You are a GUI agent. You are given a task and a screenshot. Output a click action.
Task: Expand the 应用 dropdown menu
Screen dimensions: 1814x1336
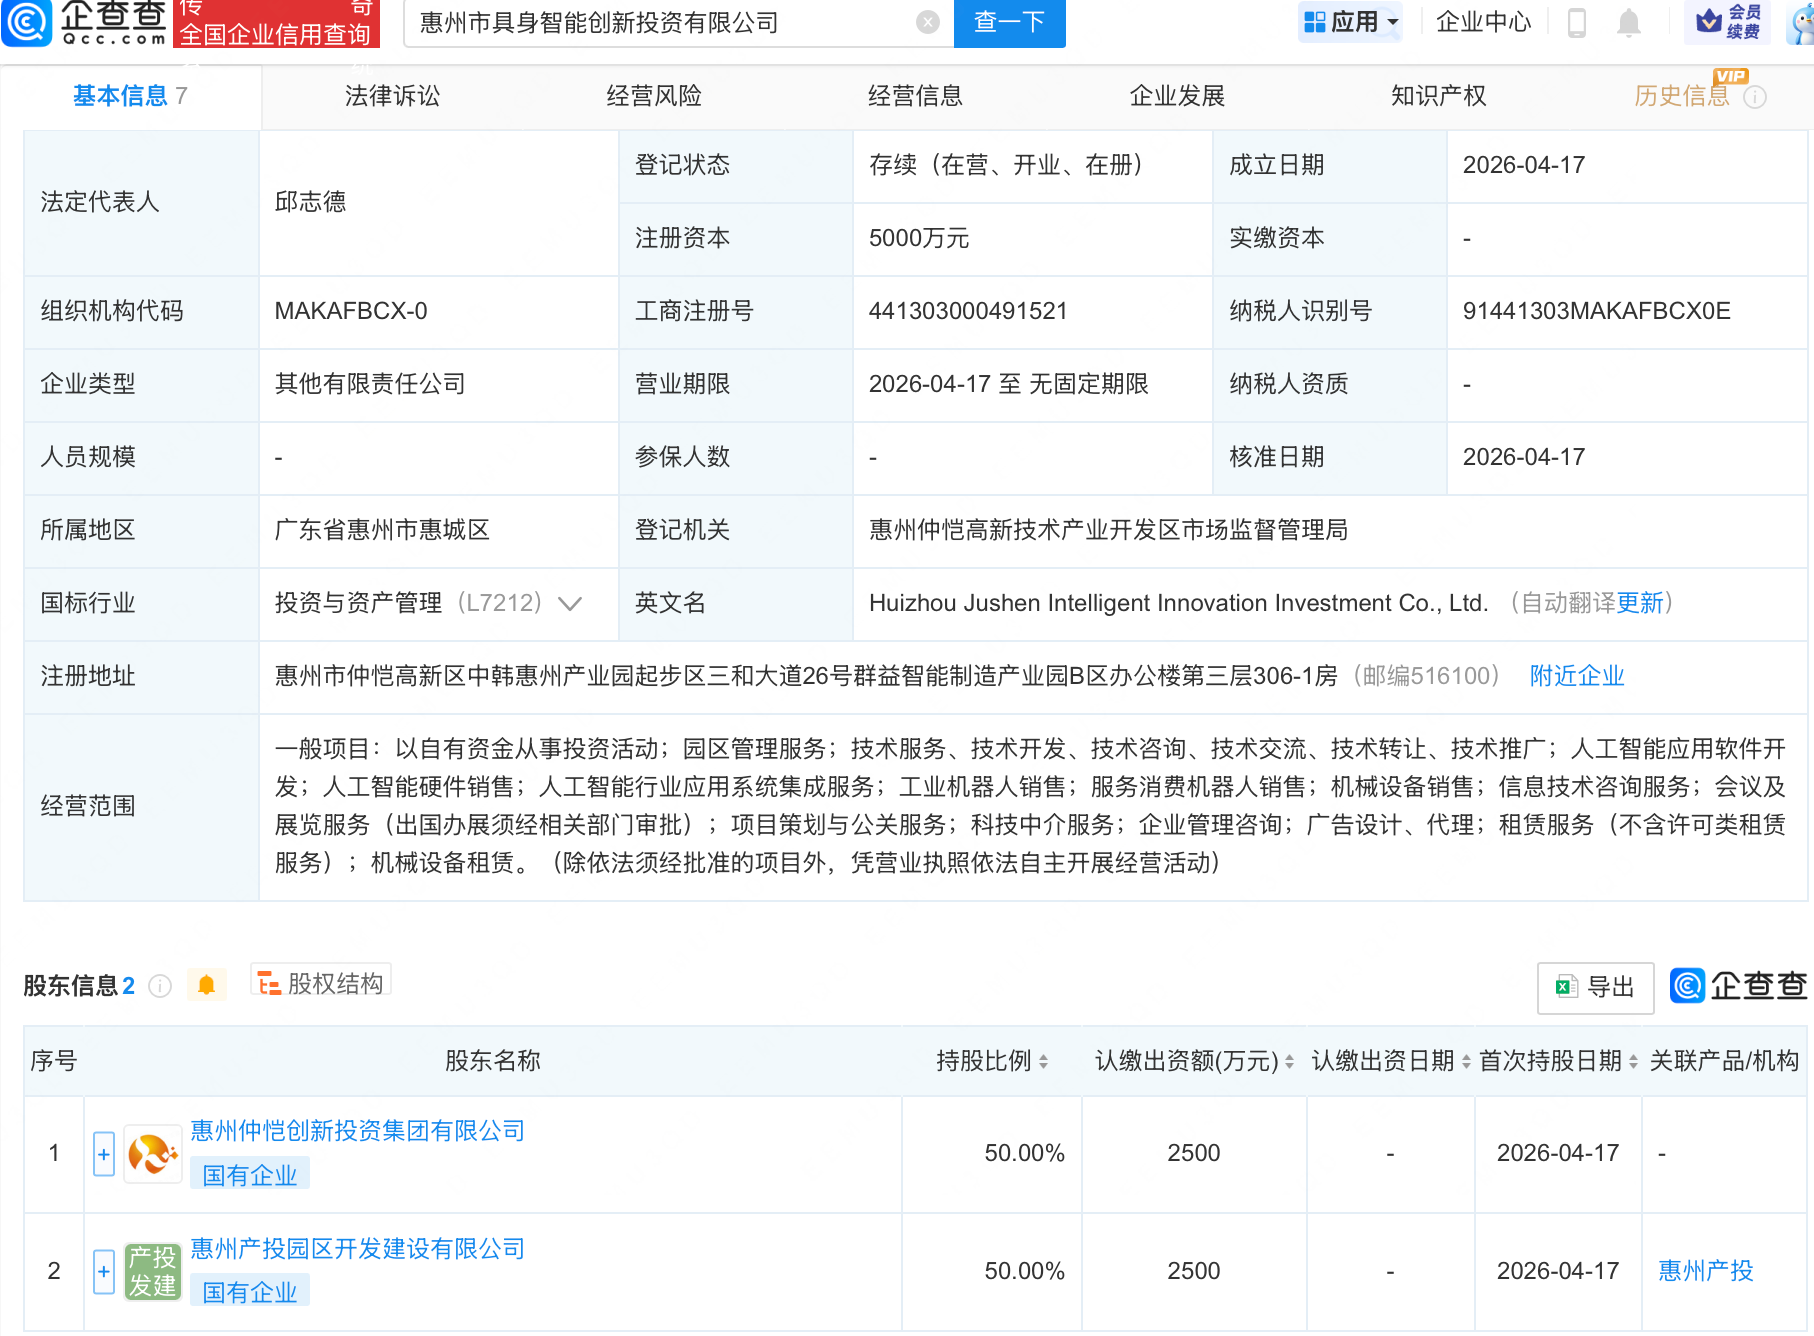coord(1352,22)
